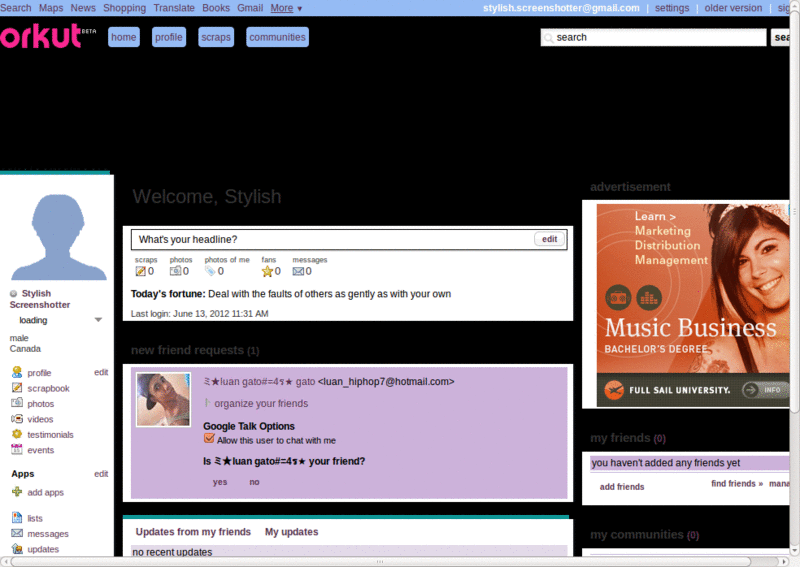Open Gmail link in top bar
Viewport: 800px width, 567px height.
point(250,8)
